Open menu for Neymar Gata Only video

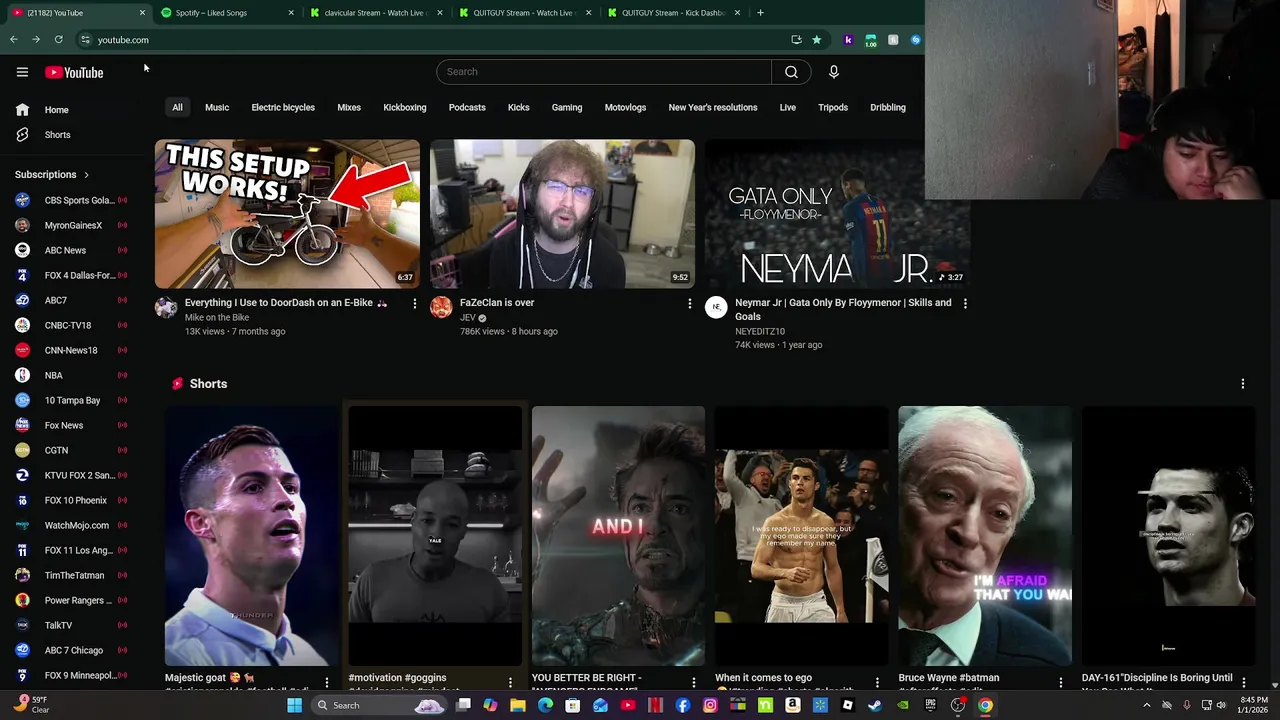click(x=965, y=303)
